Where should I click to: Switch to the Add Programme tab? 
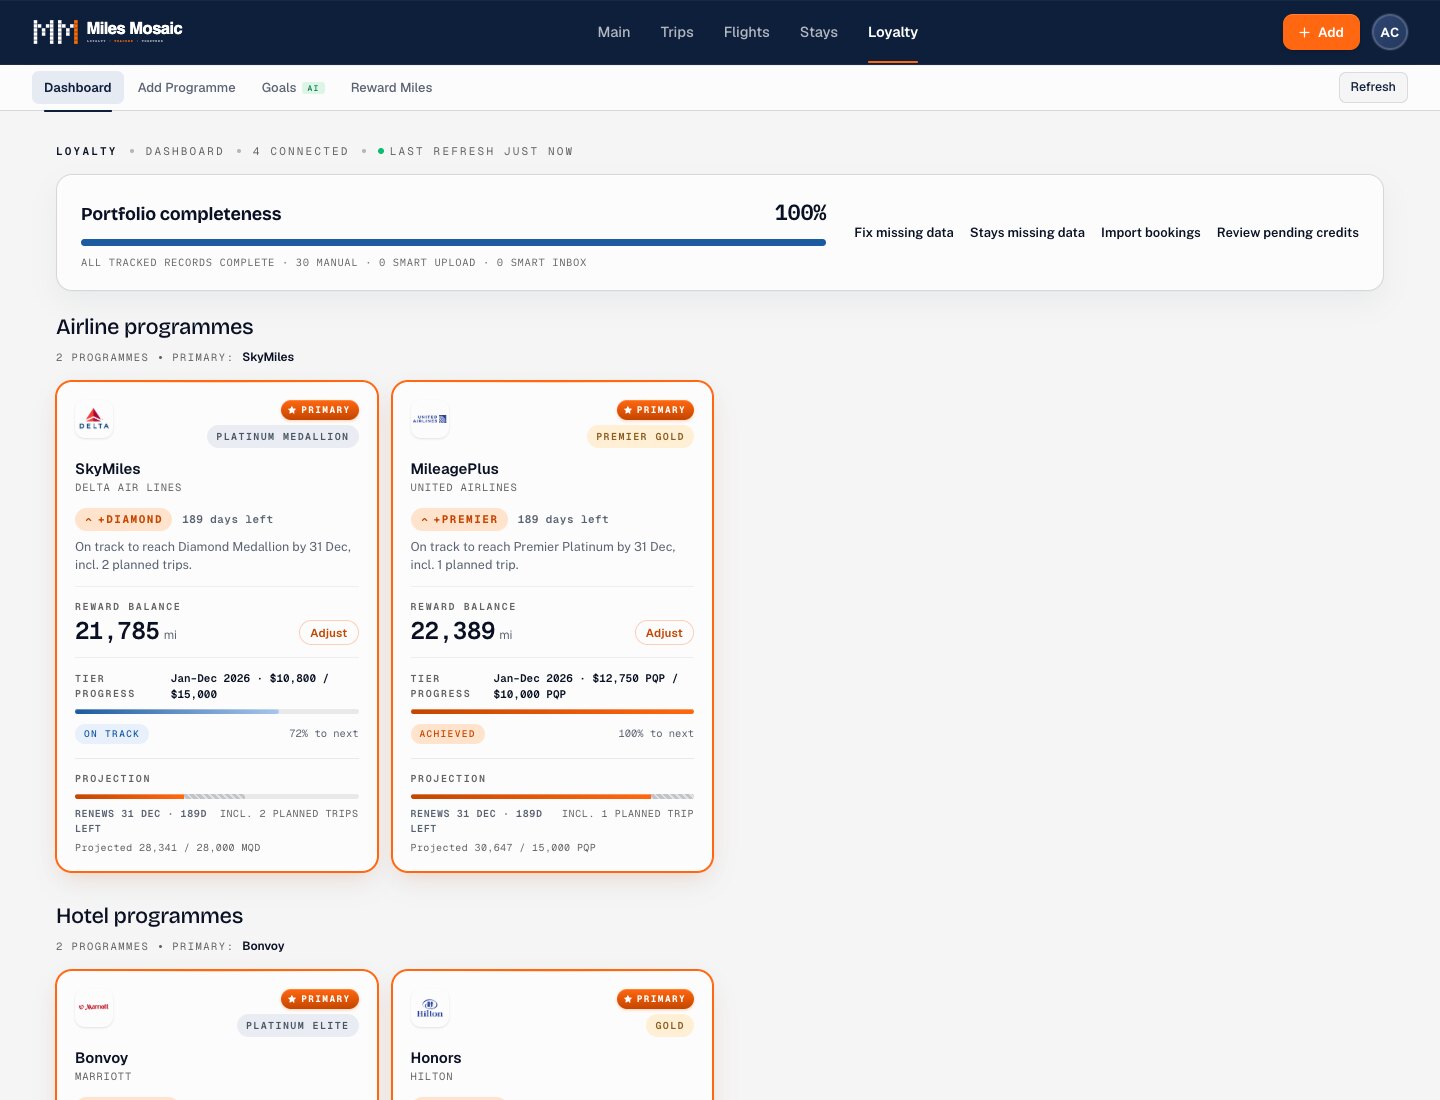tap(187, 88)
